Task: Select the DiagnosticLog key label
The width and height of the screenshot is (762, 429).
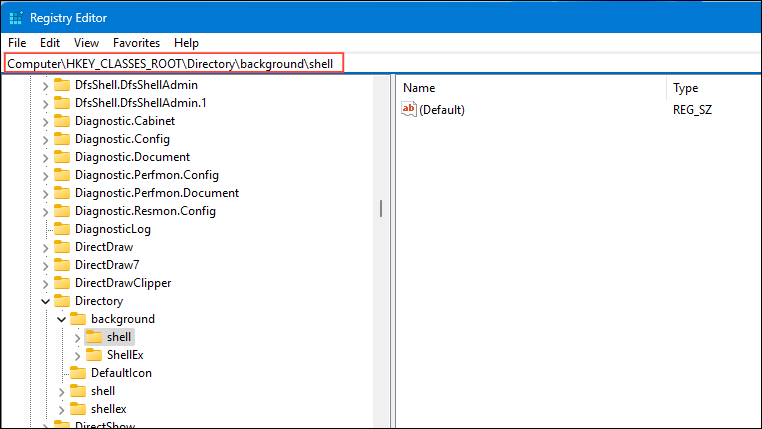Action: point(113,229)
